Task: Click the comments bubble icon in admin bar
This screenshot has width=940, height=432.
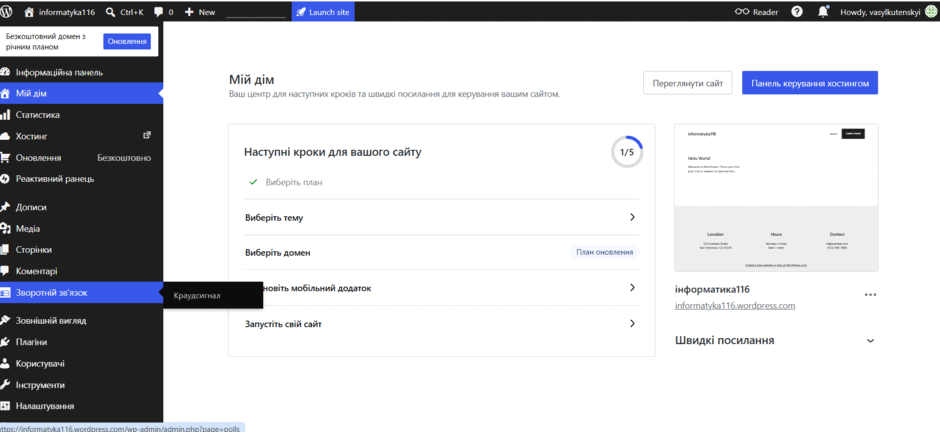Action: coord(159,11)
